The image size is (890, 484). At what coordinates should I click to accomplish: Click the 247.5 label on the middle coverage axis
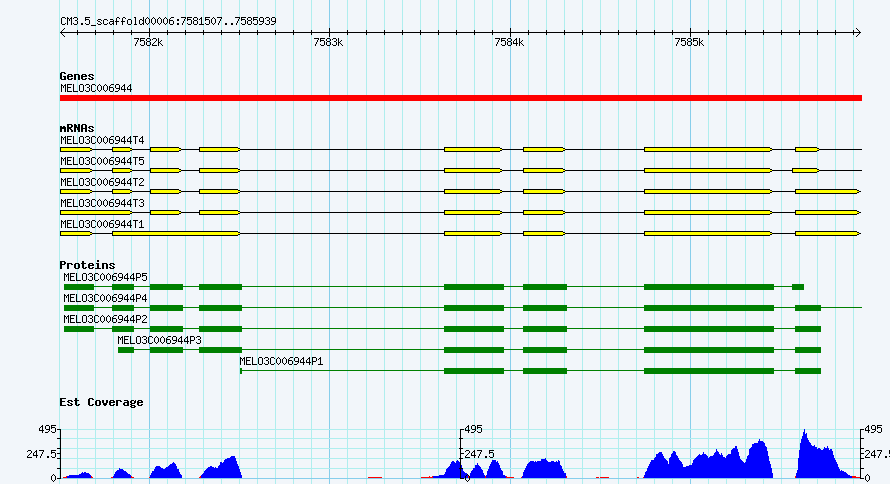click(x=480, y=454)
